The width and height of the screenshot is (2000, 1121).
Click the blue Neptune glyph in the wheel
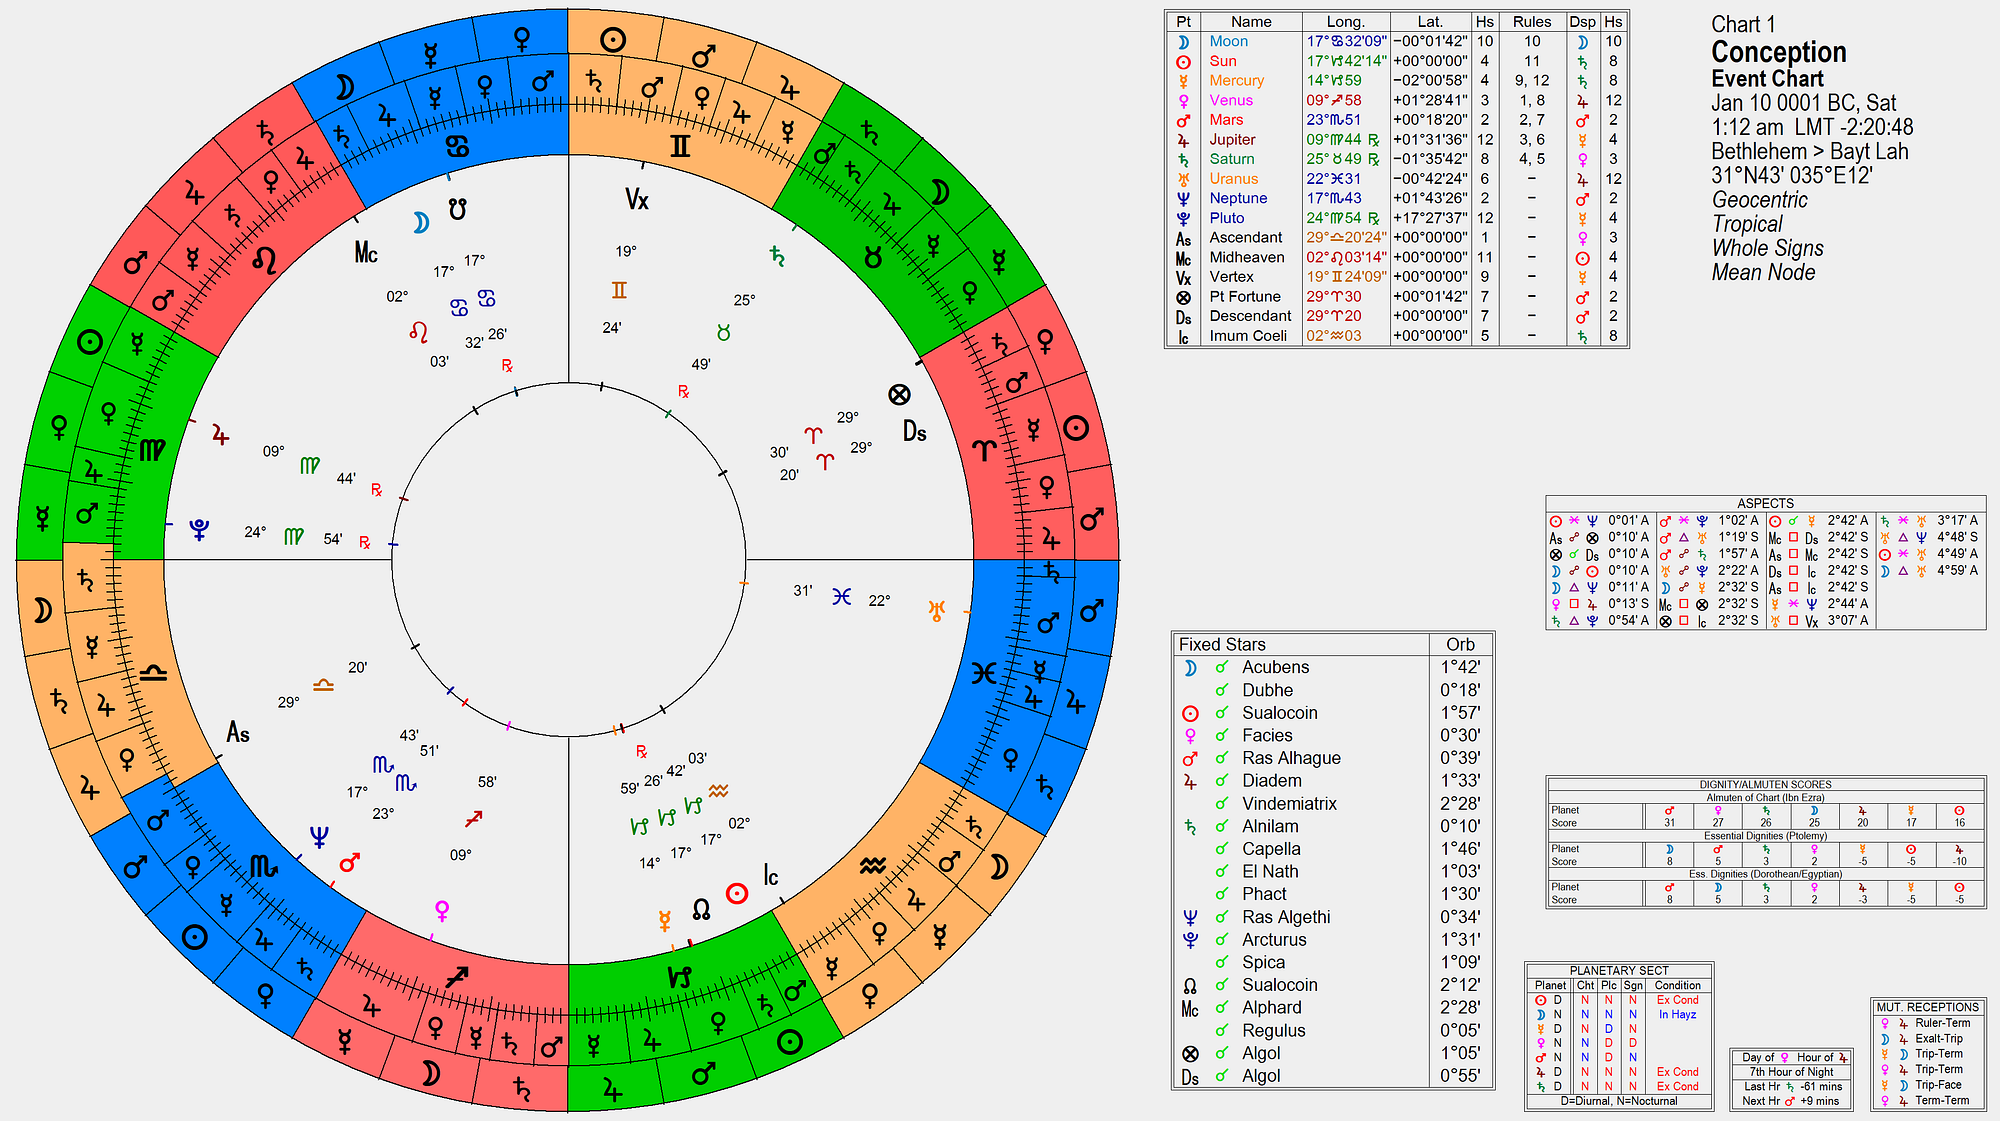(319, 836)
